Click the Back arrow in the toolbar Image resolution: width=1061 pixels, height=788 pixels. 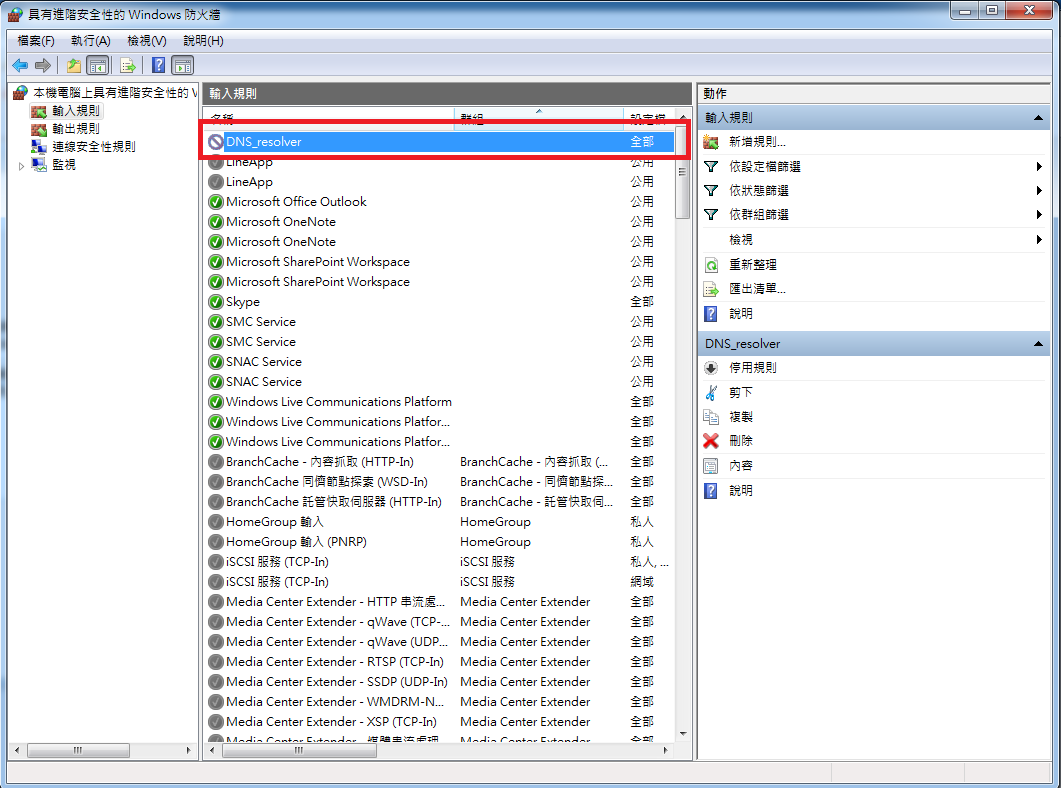tap(20, 66)
